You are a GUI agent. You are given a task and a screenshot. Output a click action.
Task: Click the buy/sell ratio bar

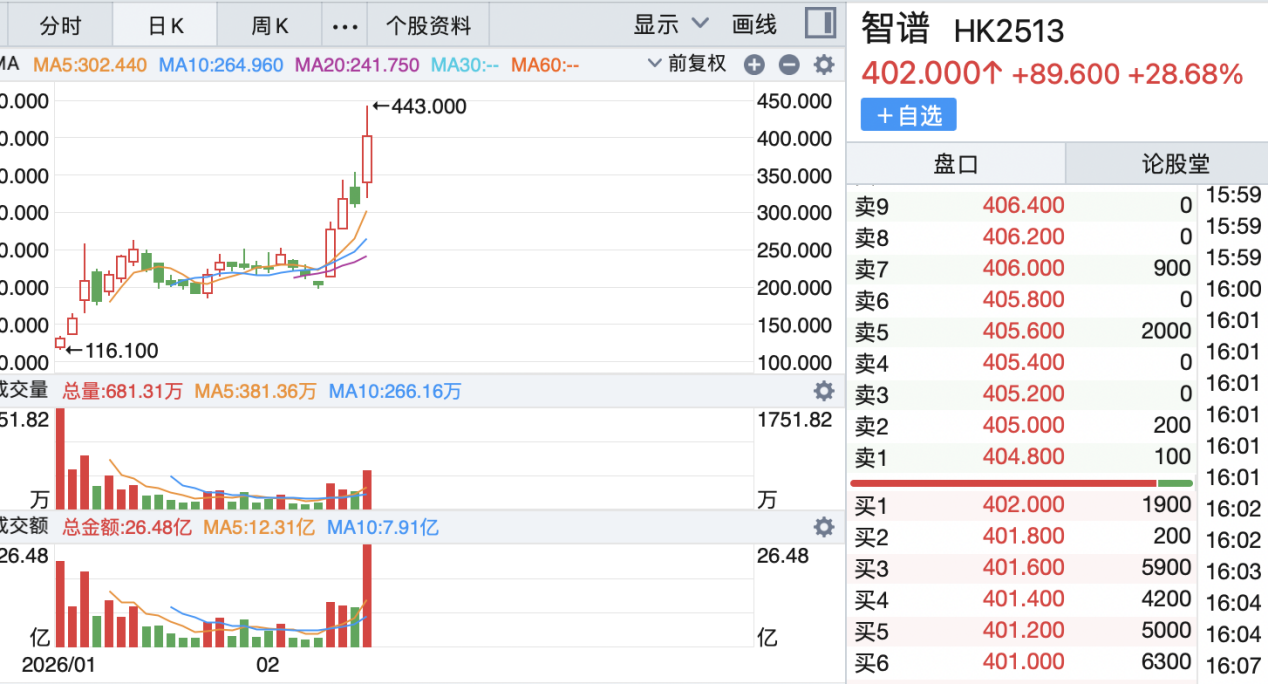[x=1022, y=483]
